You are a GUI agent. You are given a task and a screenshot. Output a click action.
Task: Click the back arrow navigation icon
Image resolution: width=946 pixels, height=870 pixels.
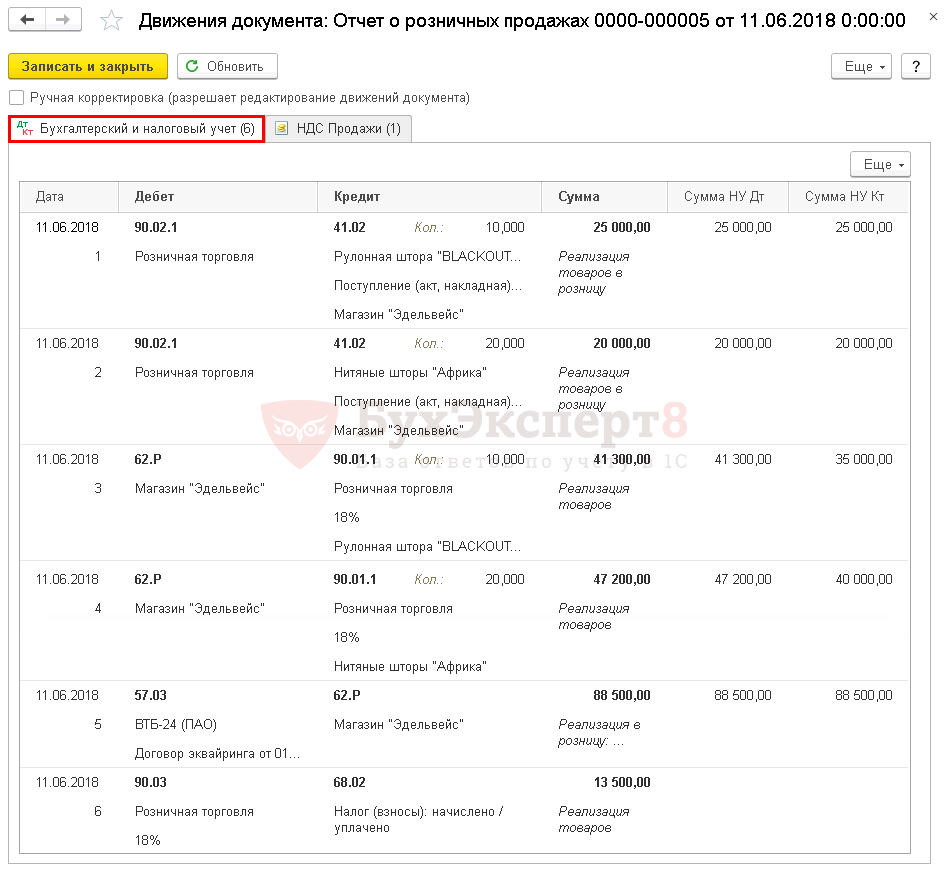29,21
